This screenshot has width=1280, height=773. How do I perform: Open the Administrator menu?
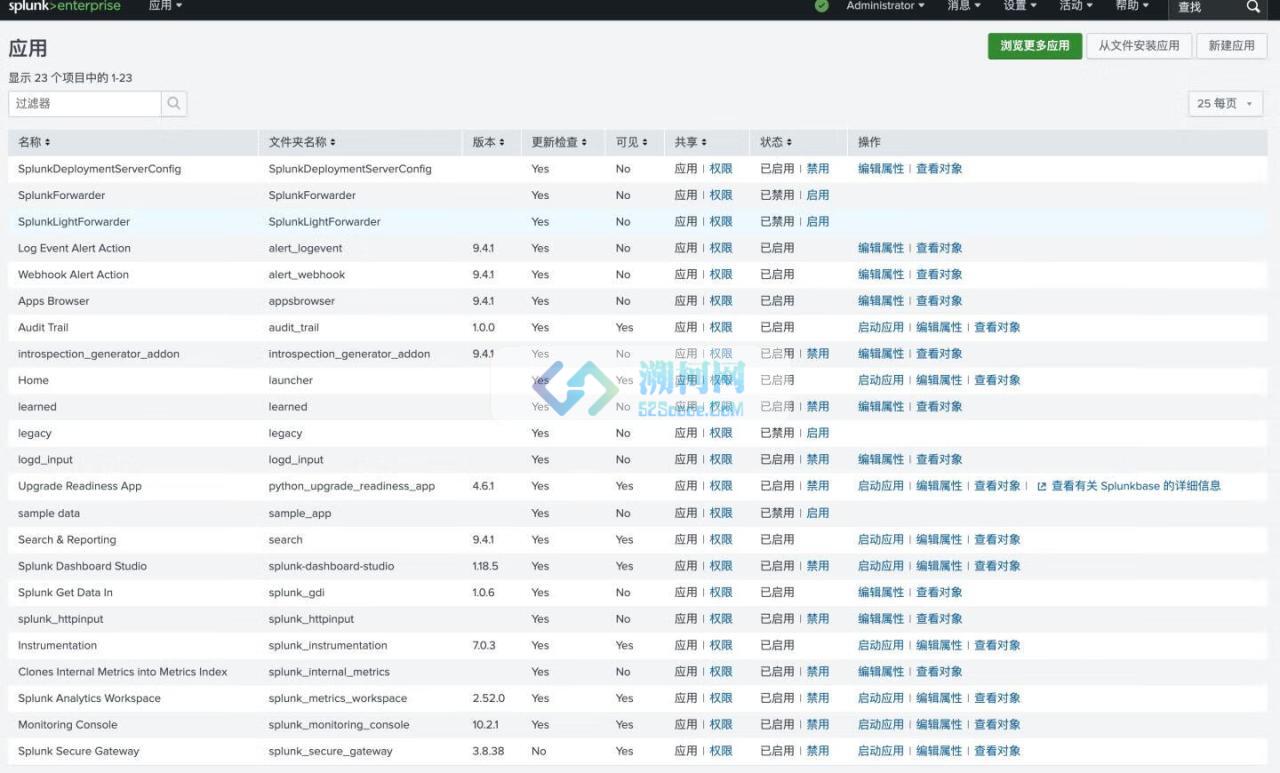pyautogui.click(x=885, y=6)
